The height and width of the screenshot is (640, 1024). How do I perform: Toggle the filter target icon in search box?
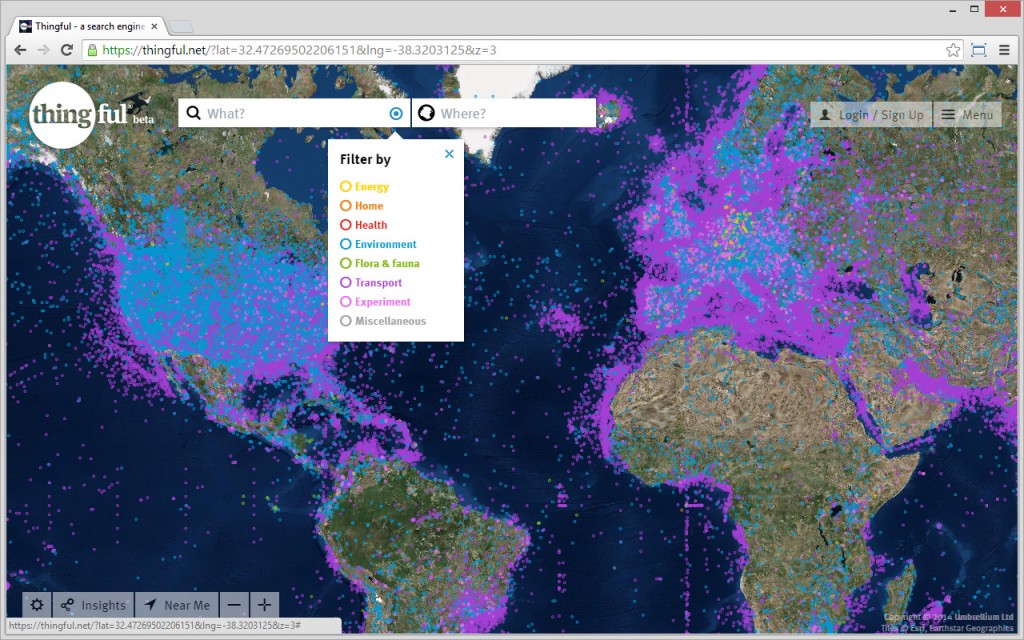pyautogui.click(x=396, y=114)
